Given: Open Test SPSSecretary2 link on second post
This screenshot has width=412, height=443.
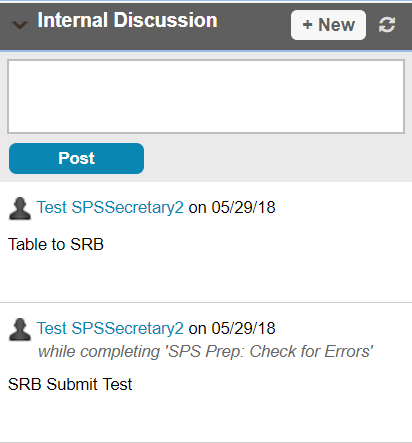Looking at the screenshot, I should (x=110, y=328).
